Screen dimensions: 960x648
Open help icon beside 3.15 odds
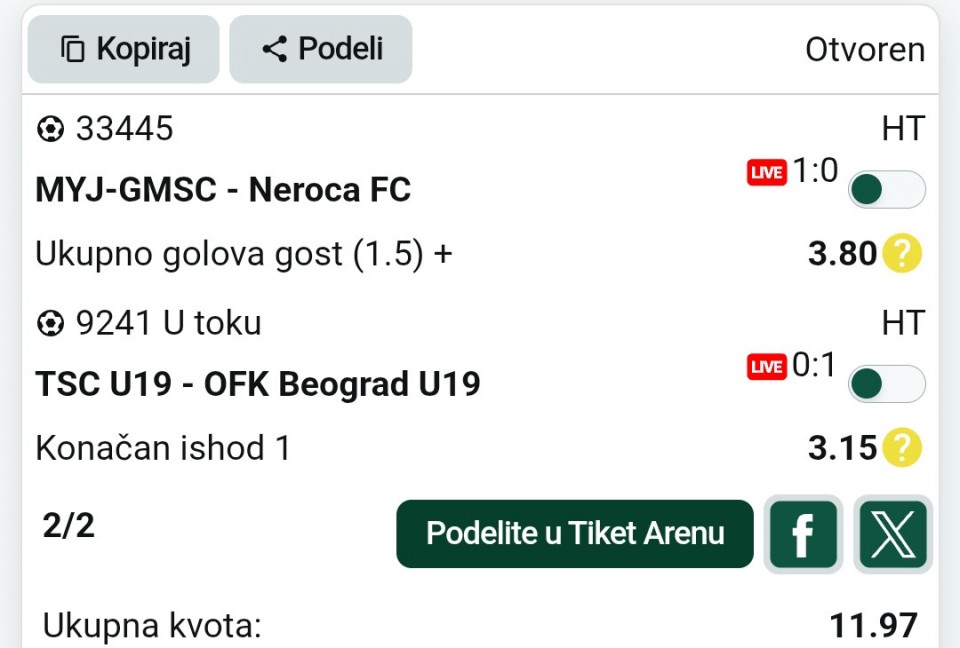pyautogui.click(x=901, y=448)
